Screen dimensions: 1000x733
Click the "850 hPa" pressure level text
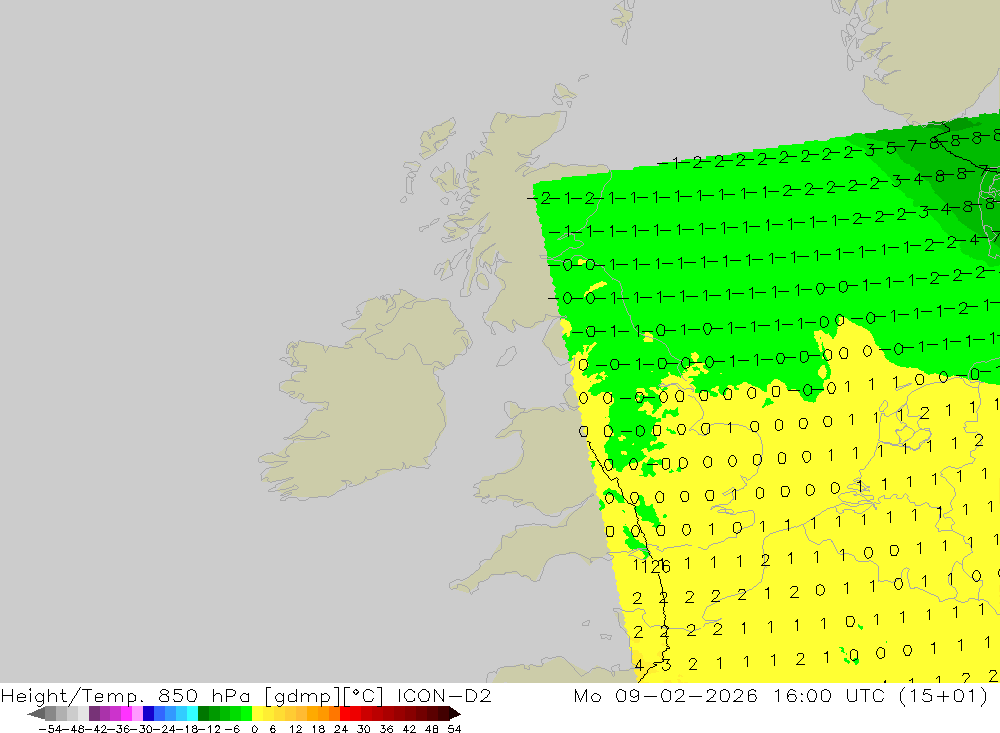pos(205,695)
